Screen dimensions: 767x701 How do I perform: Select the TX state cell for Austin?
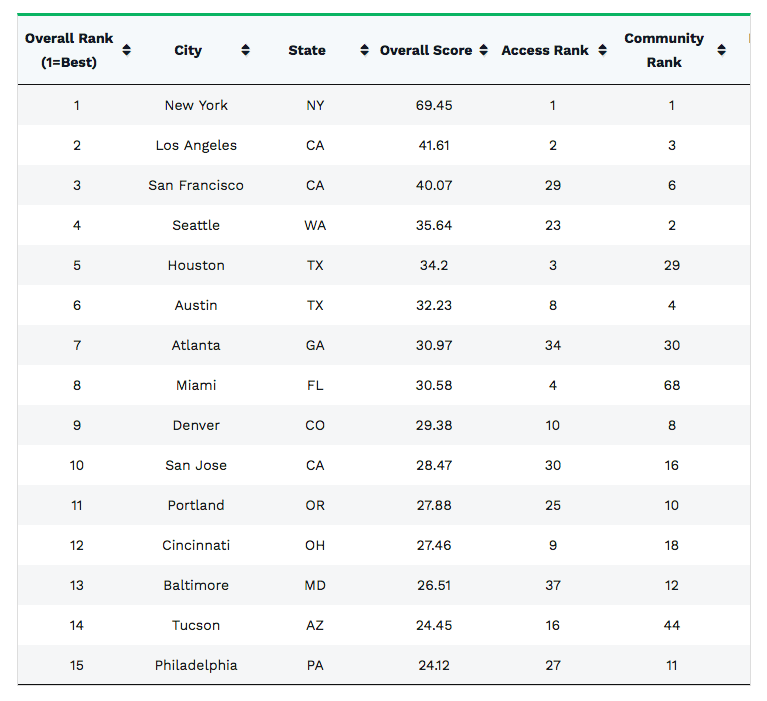pyautogui.click(x=315, y=305)
